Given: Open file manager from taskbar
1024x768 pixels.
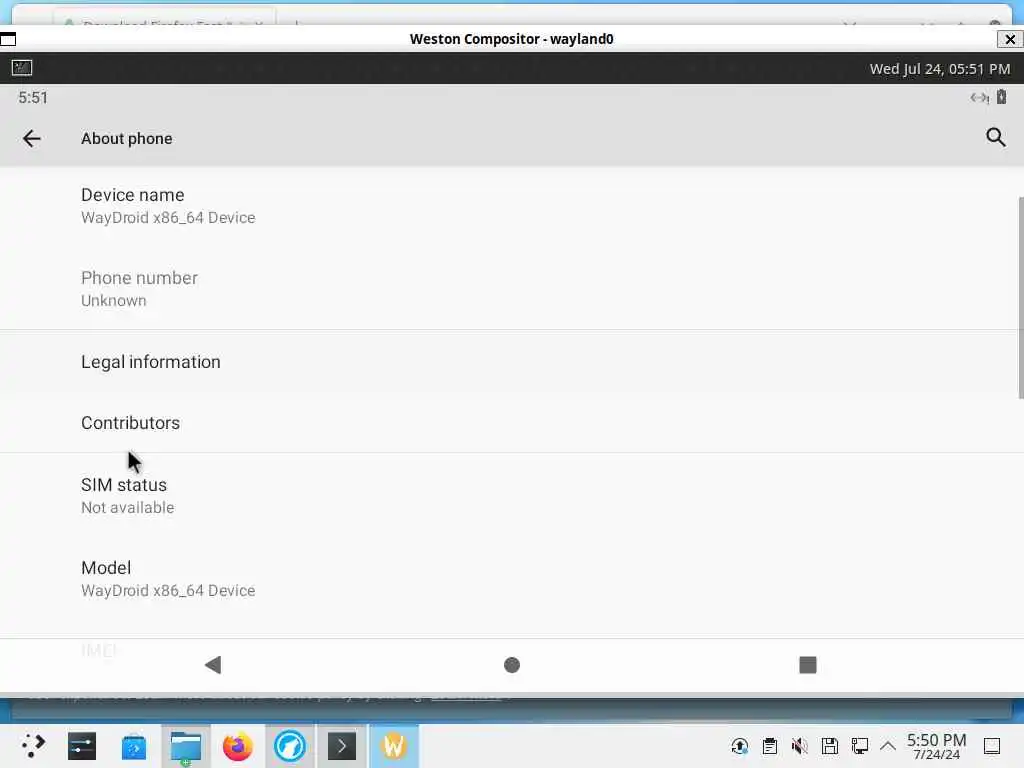Looking at the screenshot, I should pyautogui.click(x=186, y=746).
